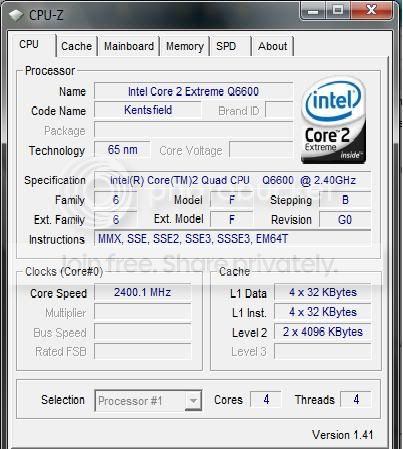
Task: Click the empty Package field
Action: click(194, 130)
